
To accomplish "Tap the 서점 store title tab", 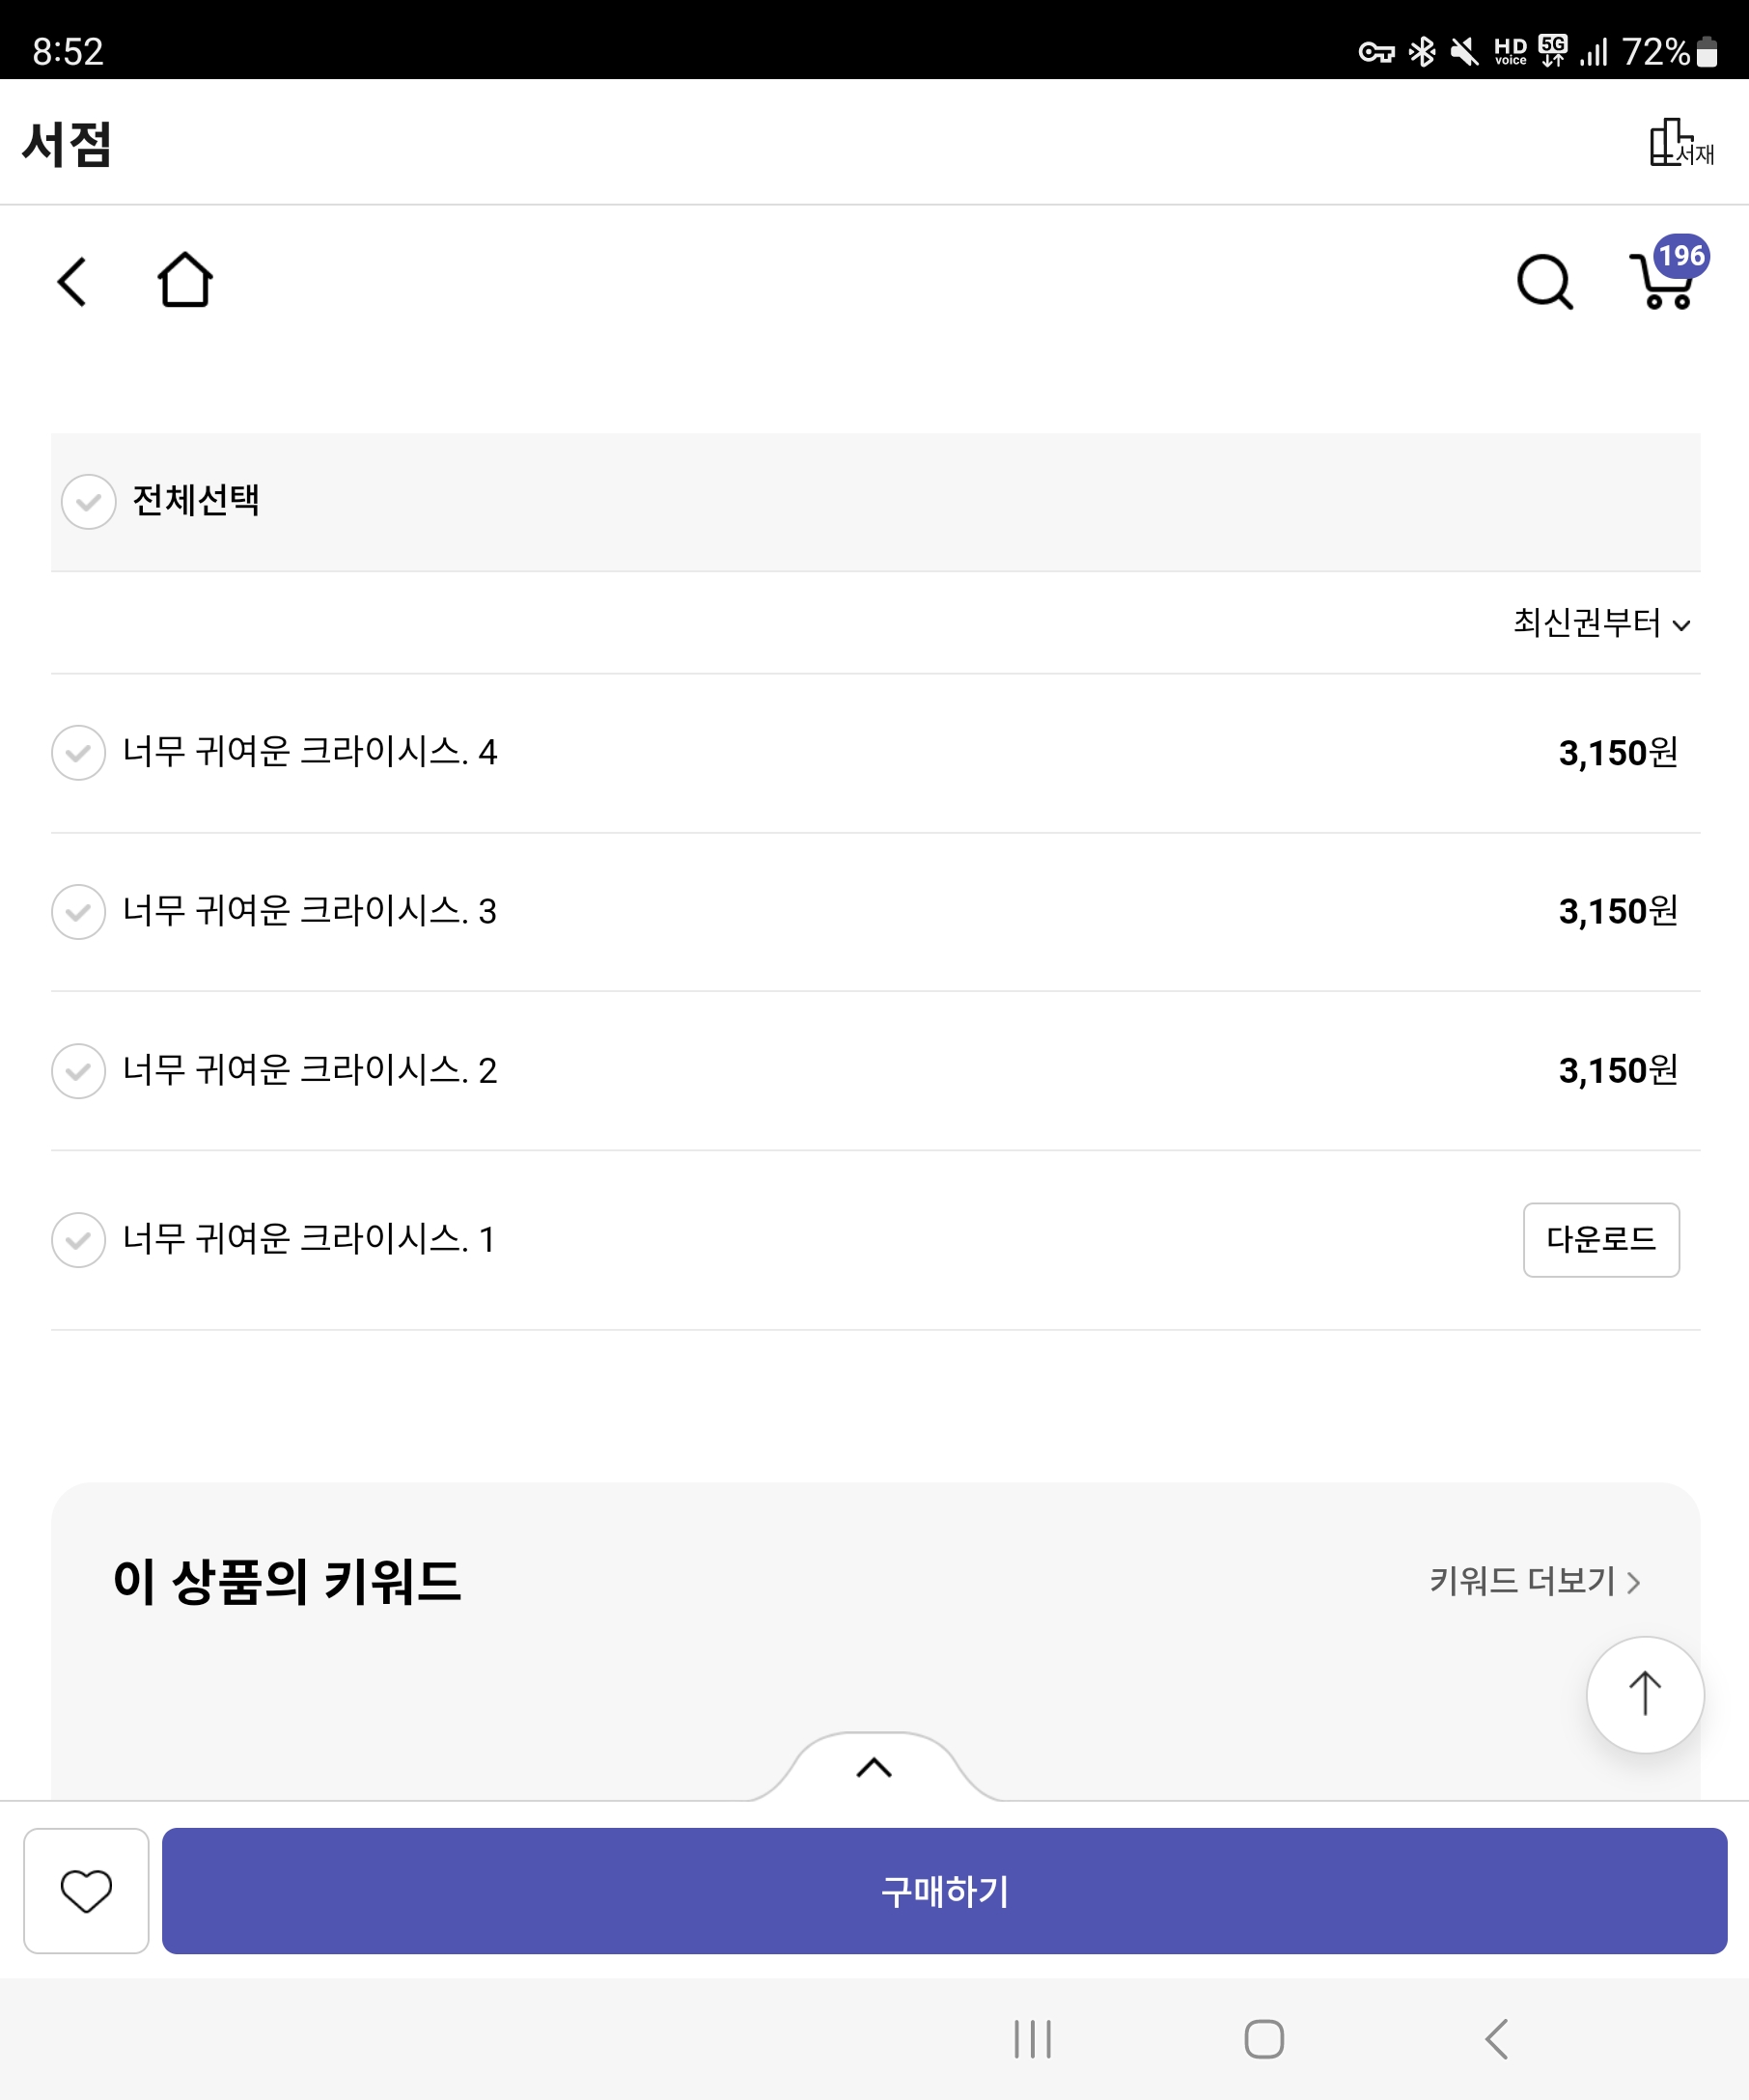I will tap(67, 144).
